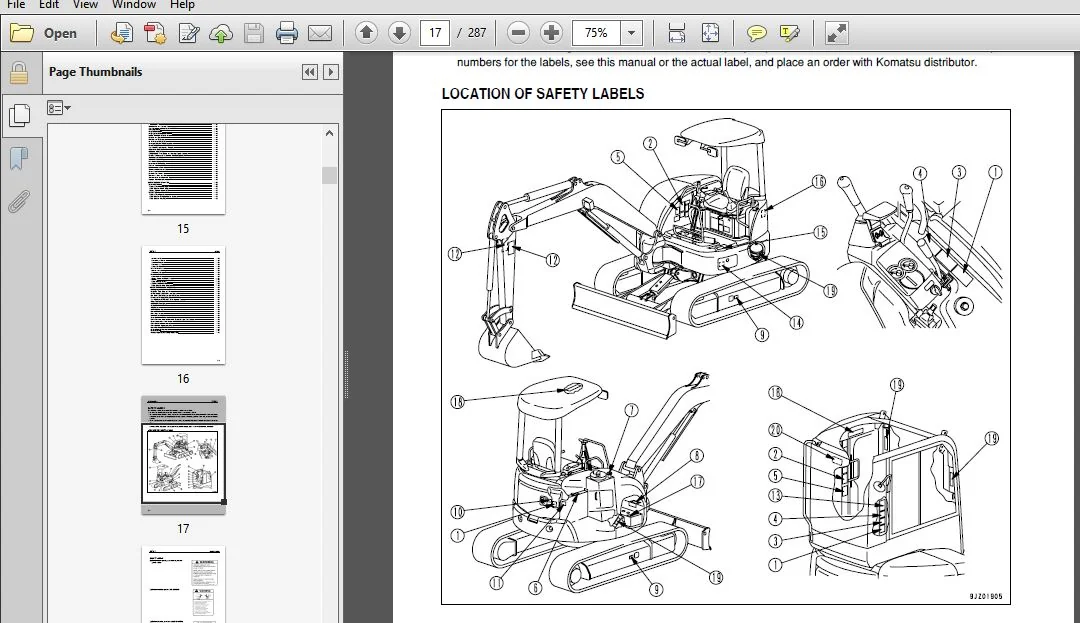Screen dimensions: 1080x623
Task: Click the page number field
Action: point(435,32)
